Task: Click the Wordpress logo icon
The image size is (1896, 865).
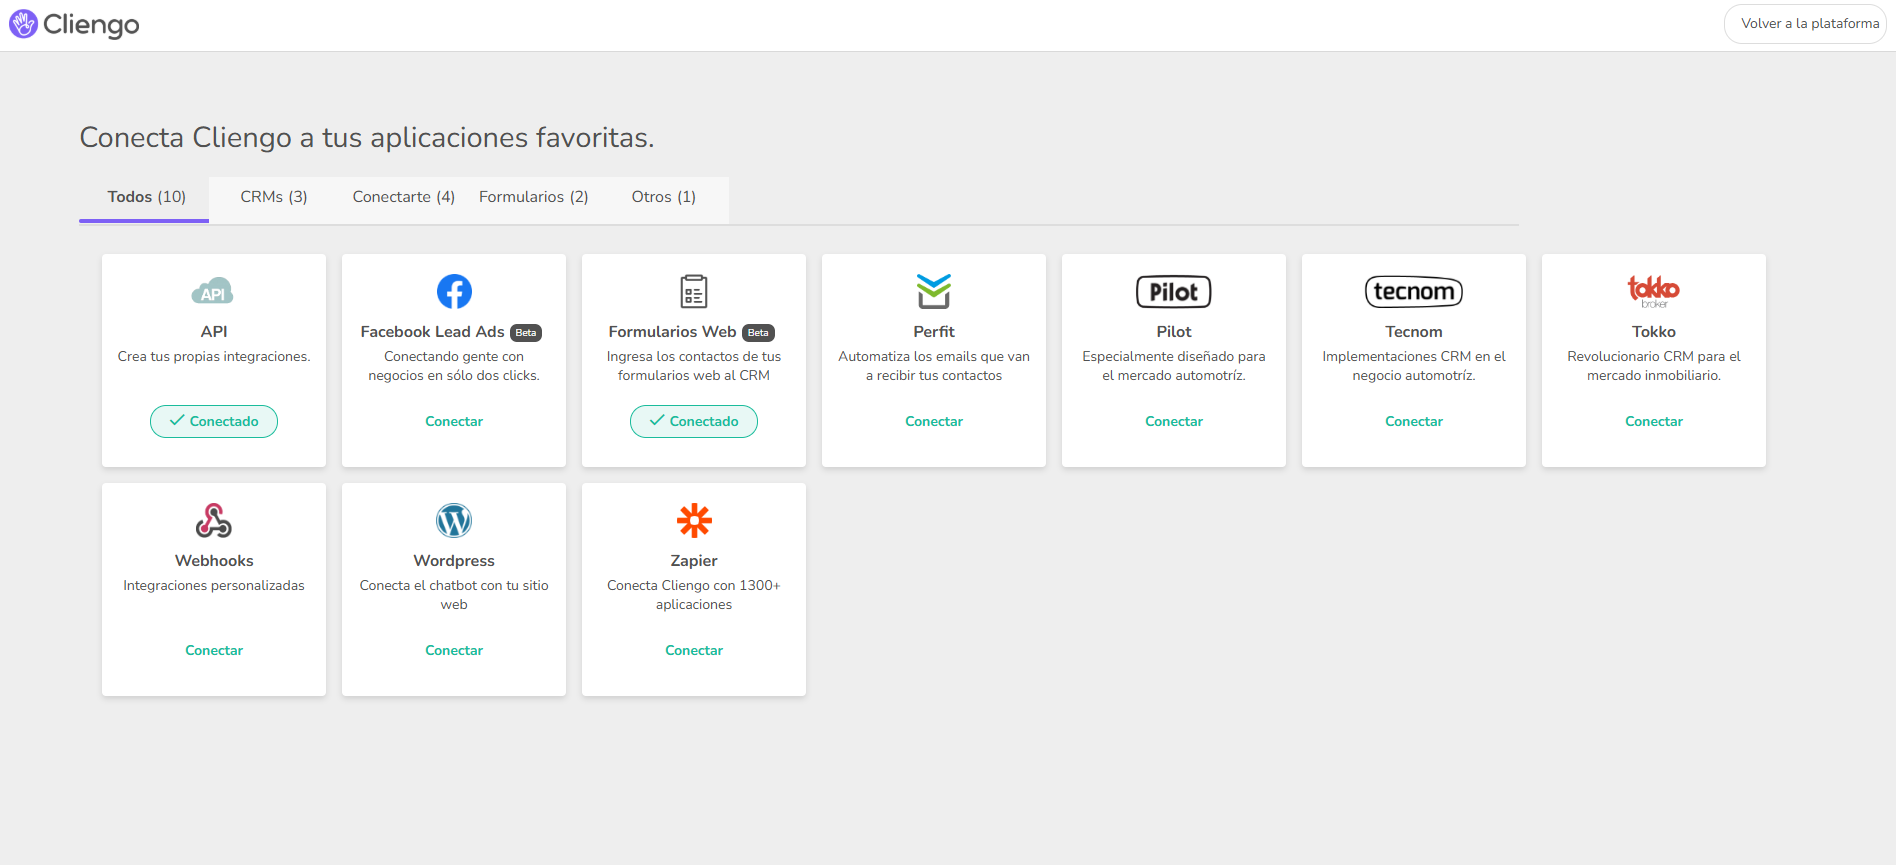Action: (454, 520)
